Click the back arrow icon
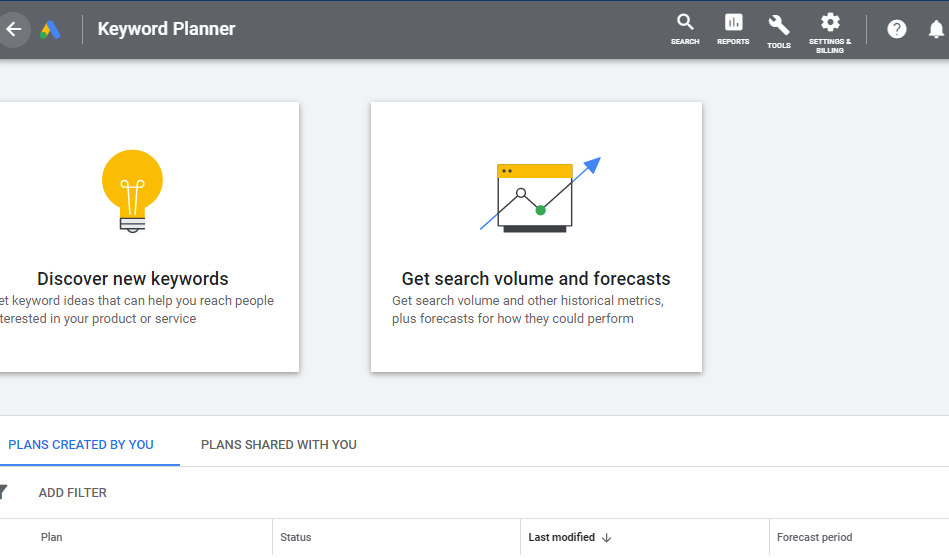This screenshot has width=949, height=558. pos(13,29)
